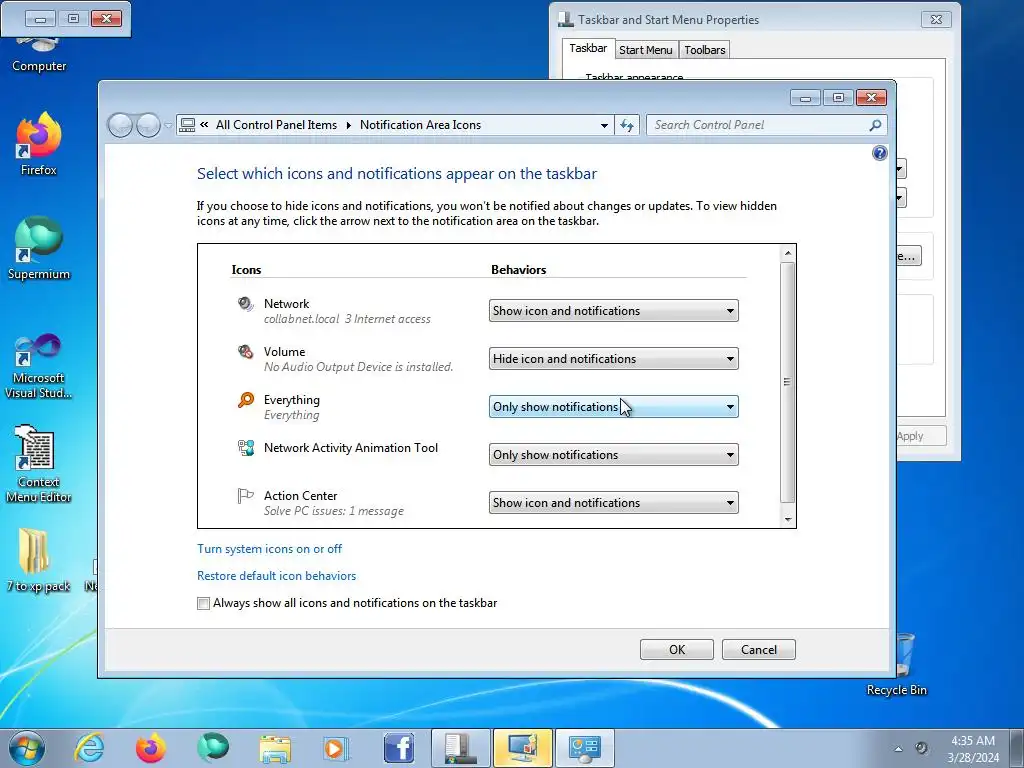Screen dimensions: 1024x768
Task: Click the computer icon in address bar
Action: click(187, 125)
